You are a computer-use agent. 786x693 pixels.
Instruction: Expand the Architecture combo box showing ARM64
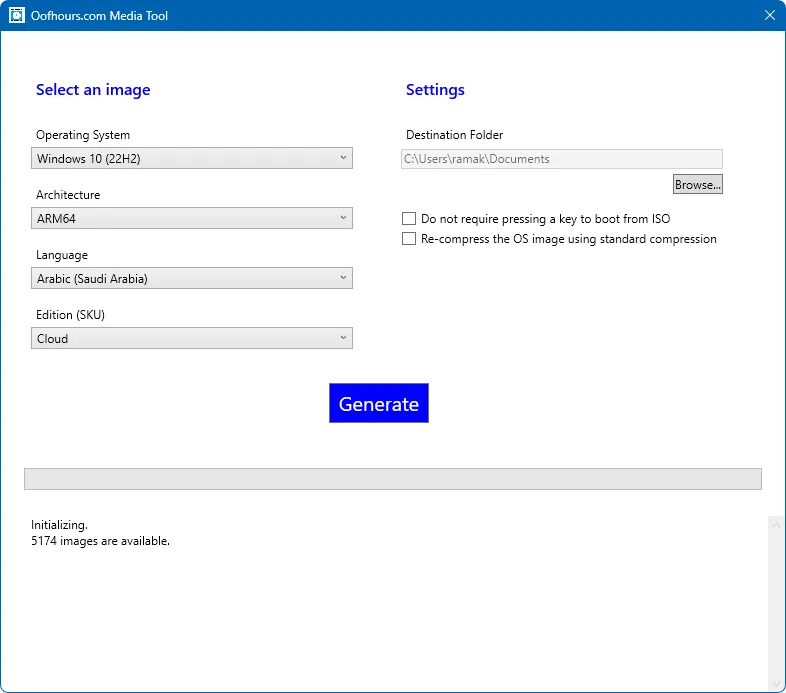[x=192, y=218]
